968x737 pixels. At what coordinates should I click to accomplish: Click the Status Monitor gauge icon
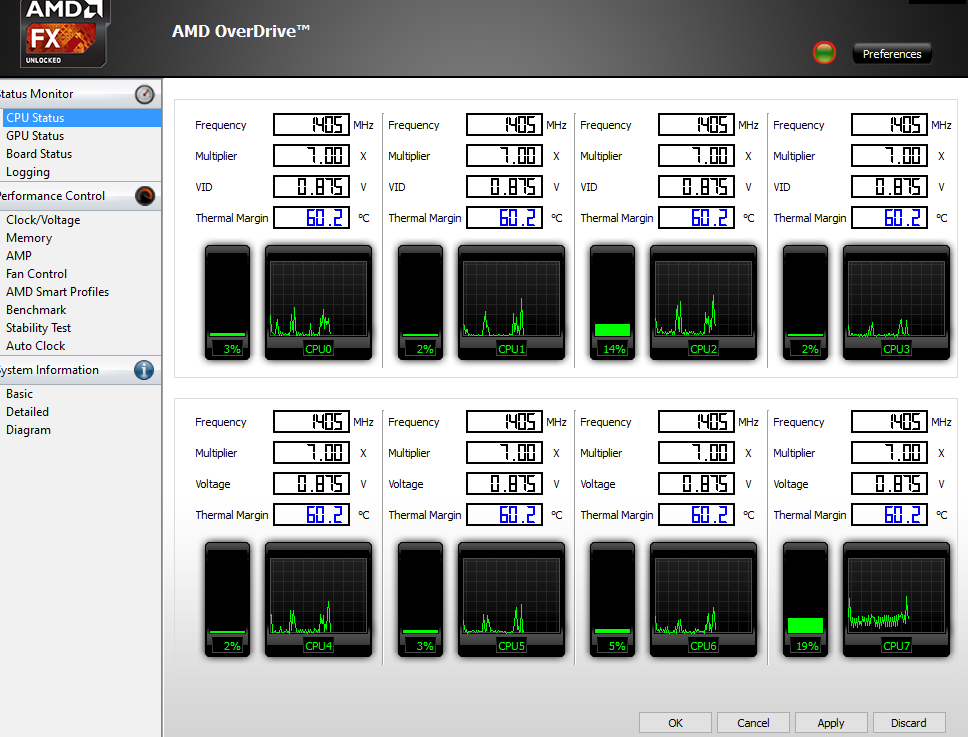144,94
